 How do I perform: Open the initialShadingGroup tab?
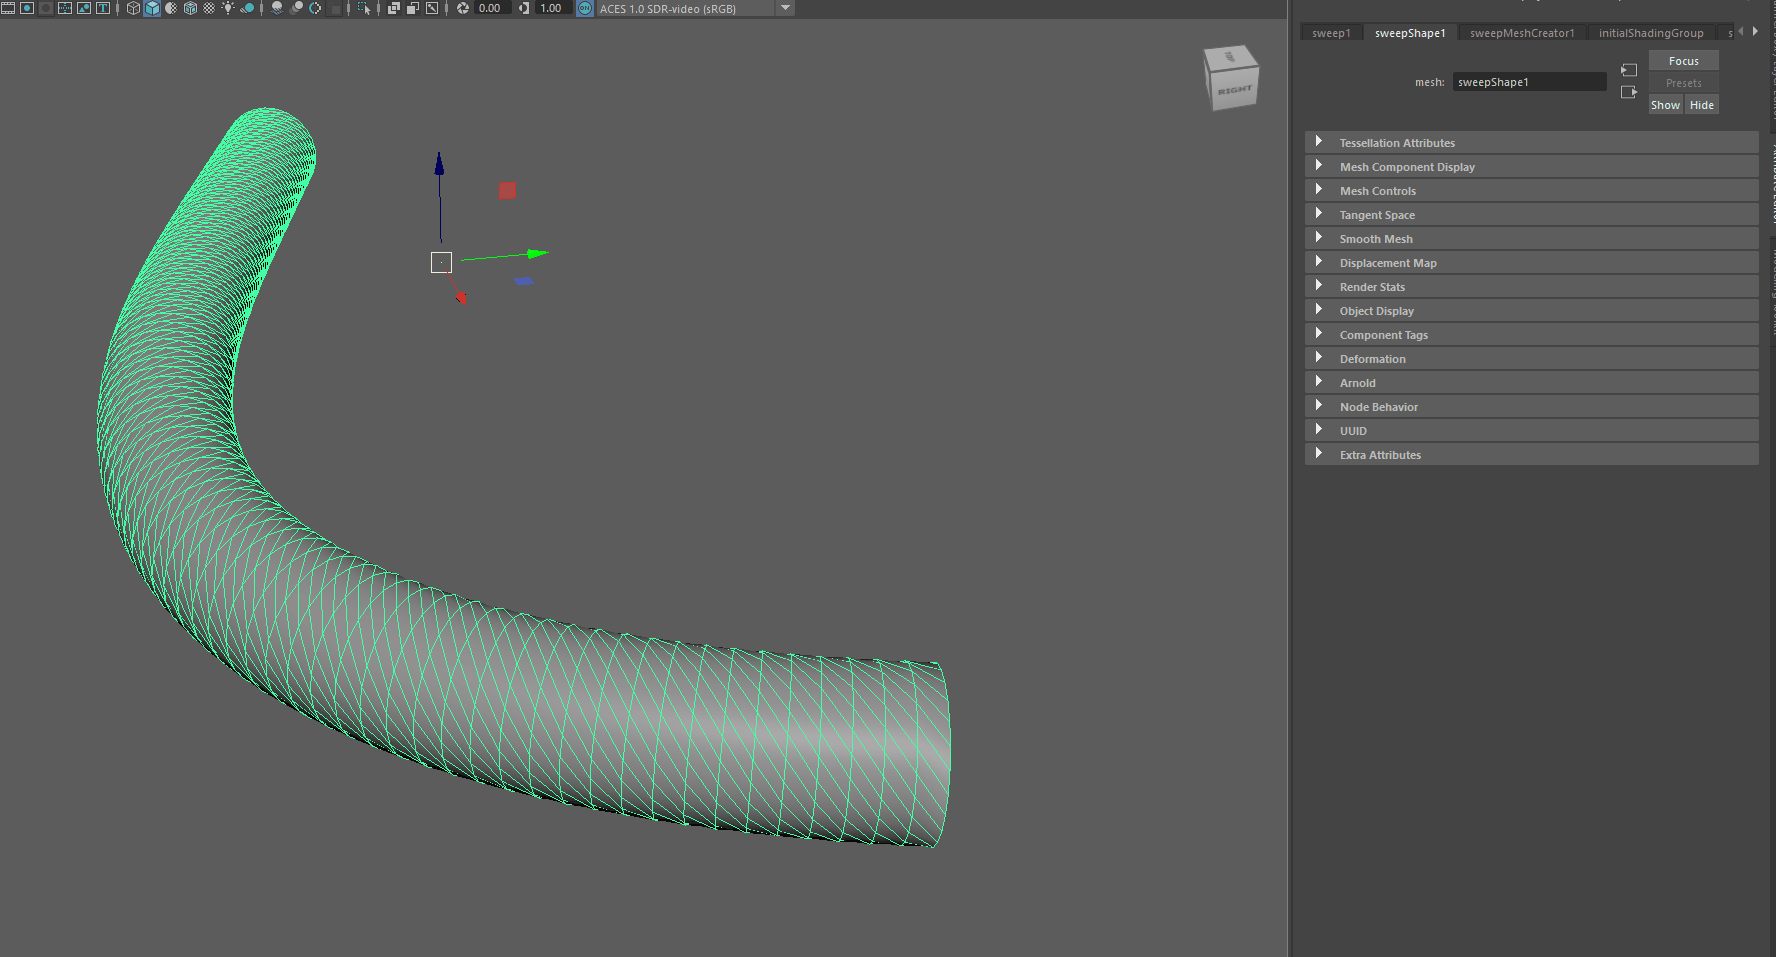click(x=1650, y=33)
